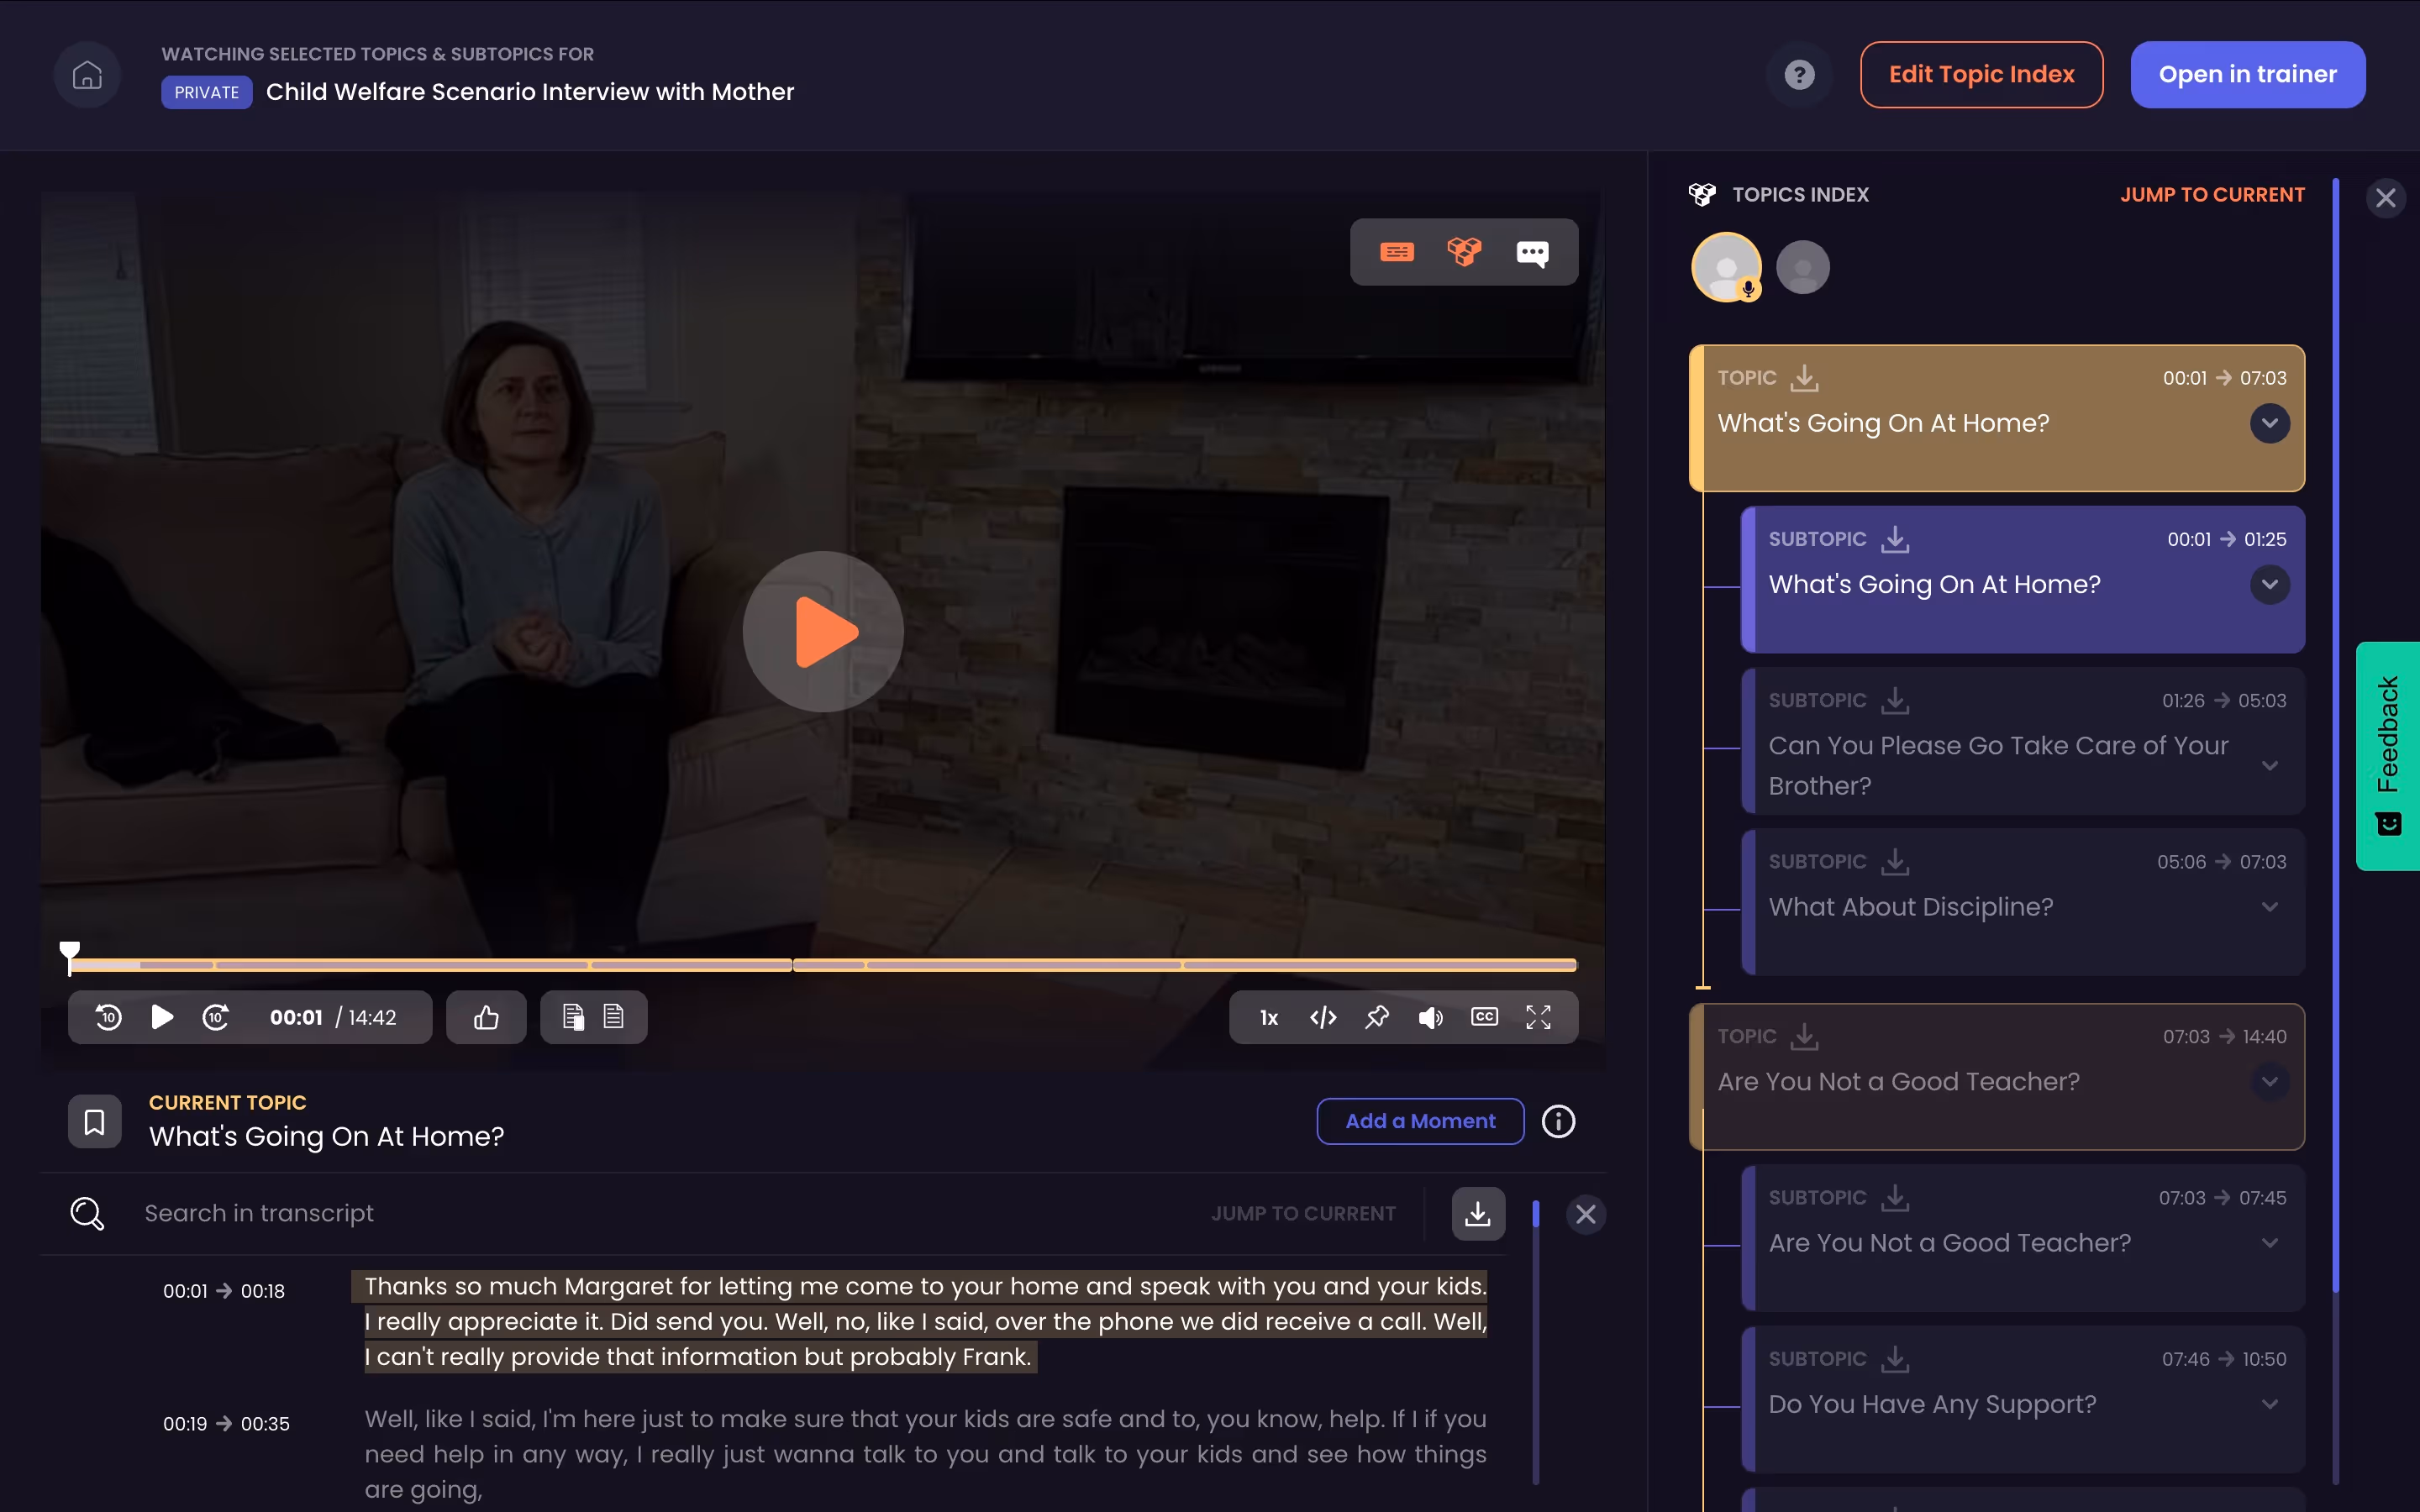Screen dimensions: 2420x1512
Task: Select the Do You Have Any Support? subtopic
Action: tap(1932, 1404)
